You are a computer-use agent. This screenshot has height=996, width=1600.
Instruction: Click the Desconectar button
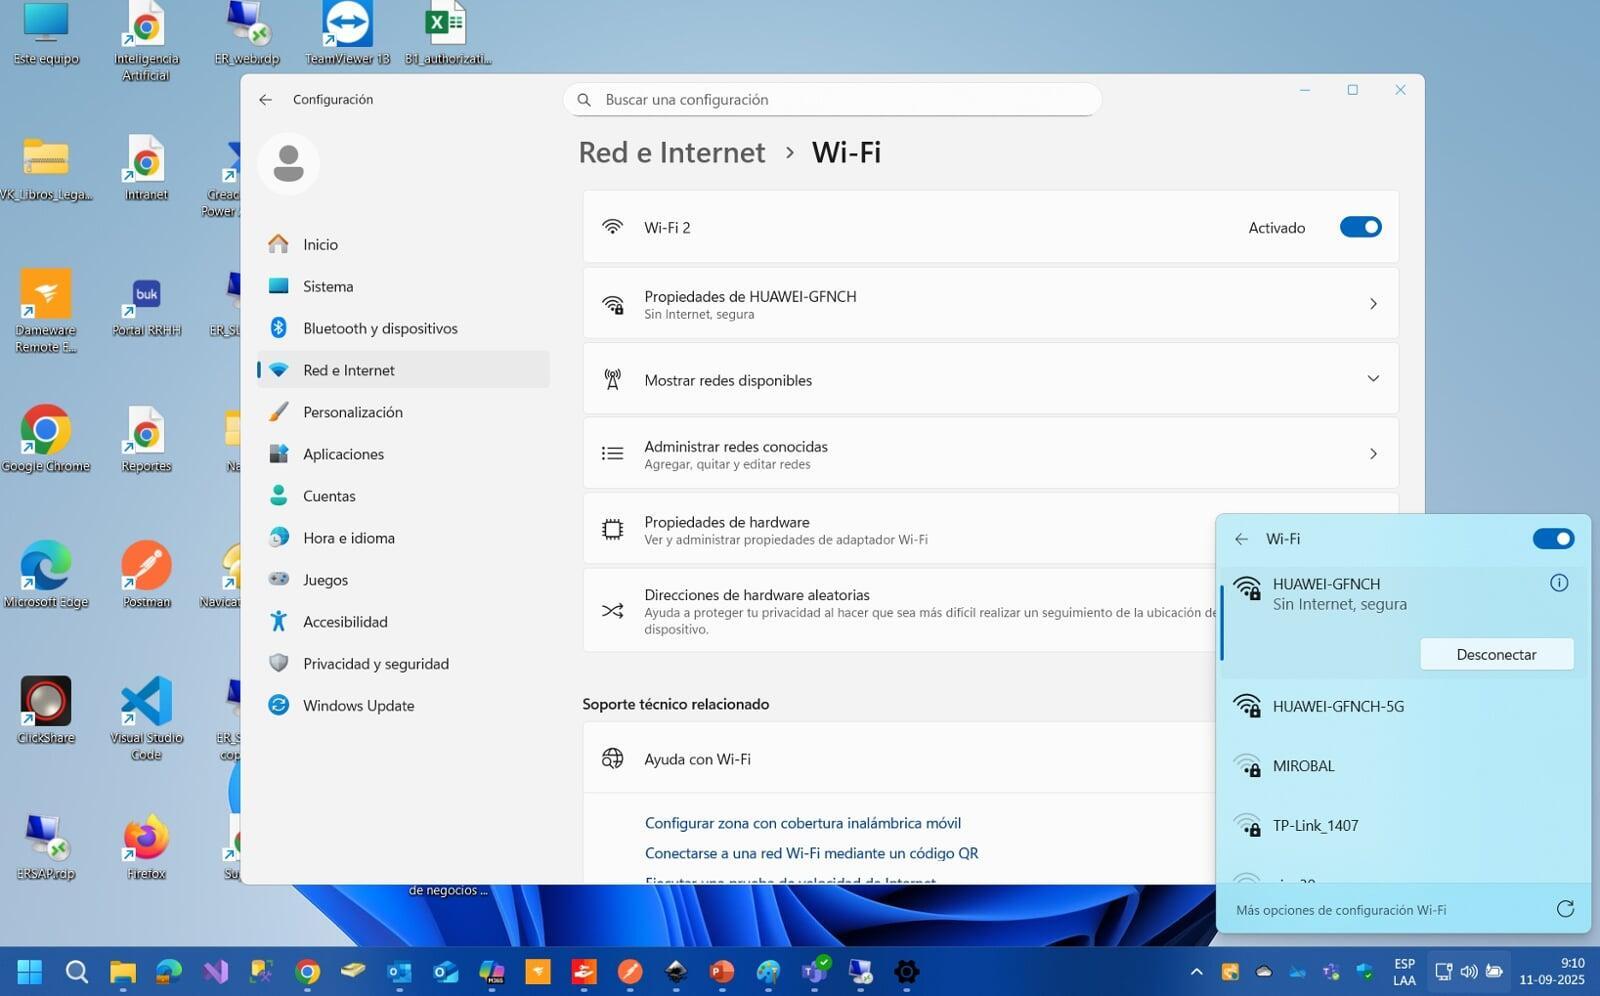tap(1495, 654)
